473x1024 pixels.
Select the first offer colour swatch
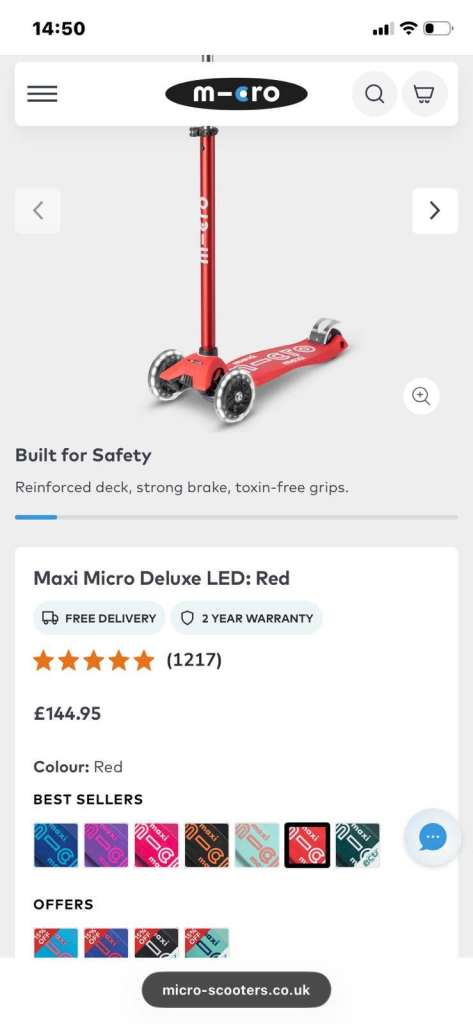click(56, 943)
